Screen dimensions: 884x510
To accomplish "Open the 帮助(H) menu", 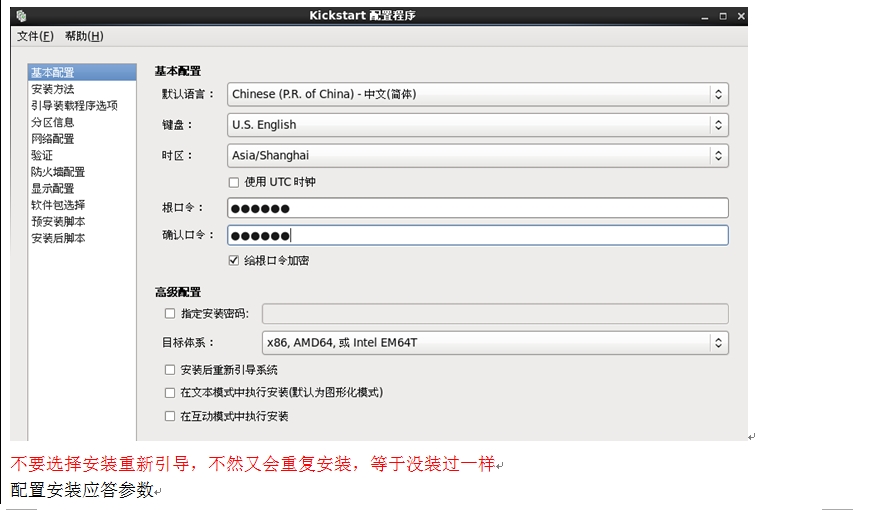I will pos(84,36).
